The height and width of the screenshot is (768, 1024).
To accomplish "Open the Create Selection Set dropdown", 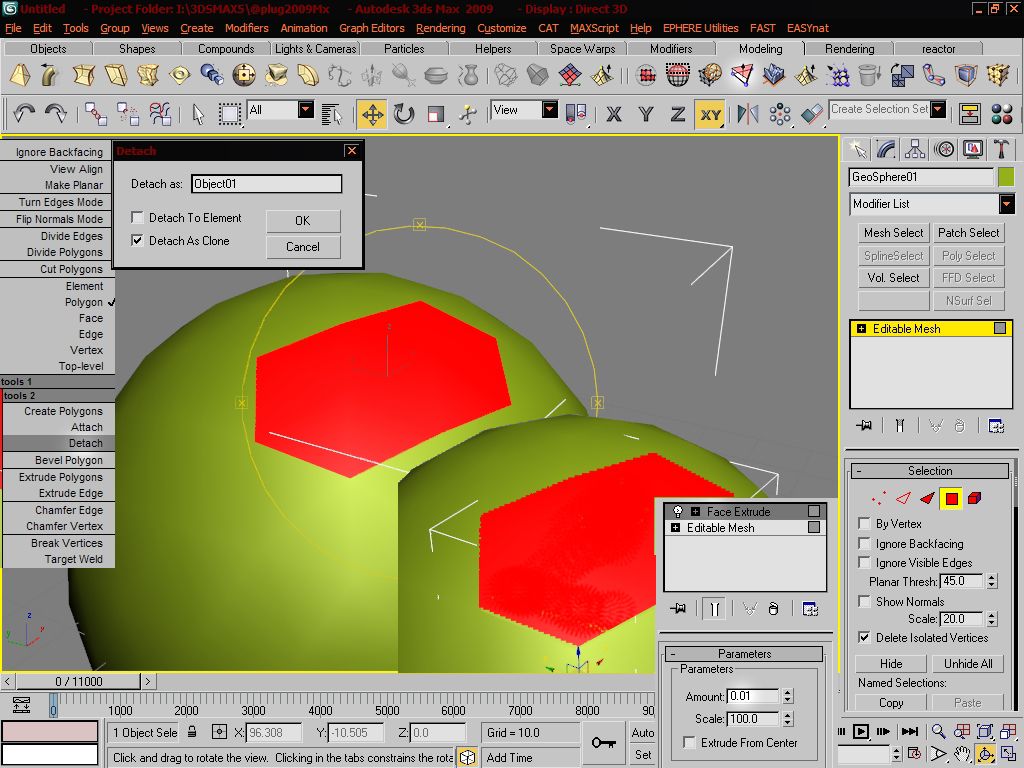I will [x=938, y=110].
